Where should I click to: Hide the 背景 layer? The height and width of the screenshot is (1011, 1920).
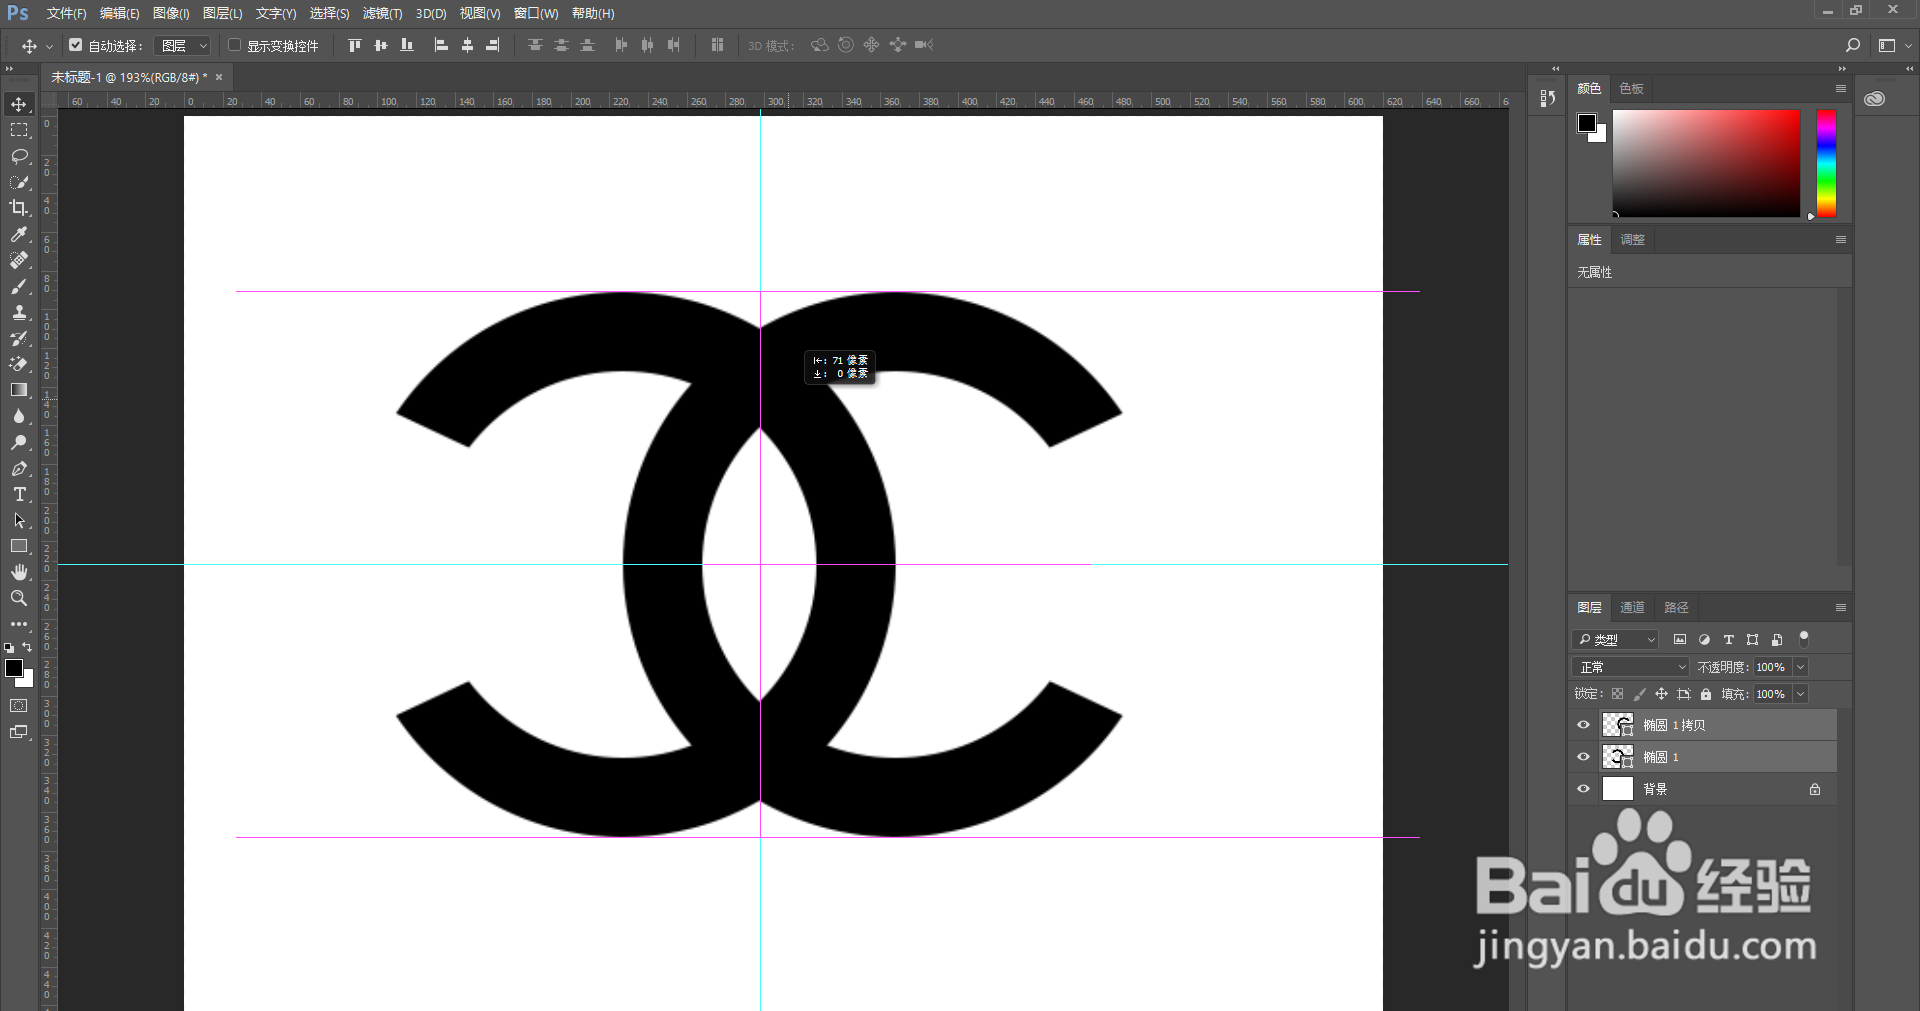coord(1583,789)
